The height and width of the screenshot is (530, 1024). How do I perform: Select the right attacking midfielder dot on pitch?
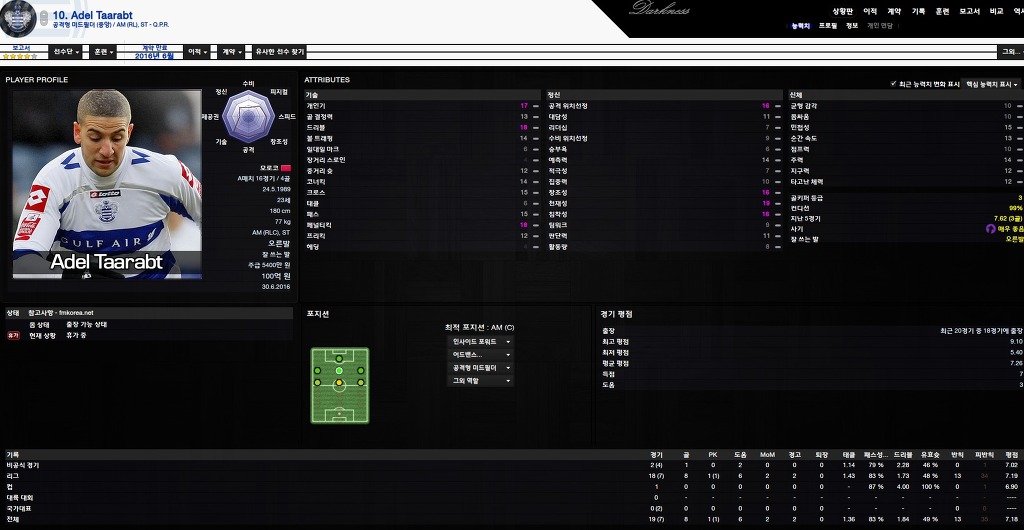click(360, 371)
